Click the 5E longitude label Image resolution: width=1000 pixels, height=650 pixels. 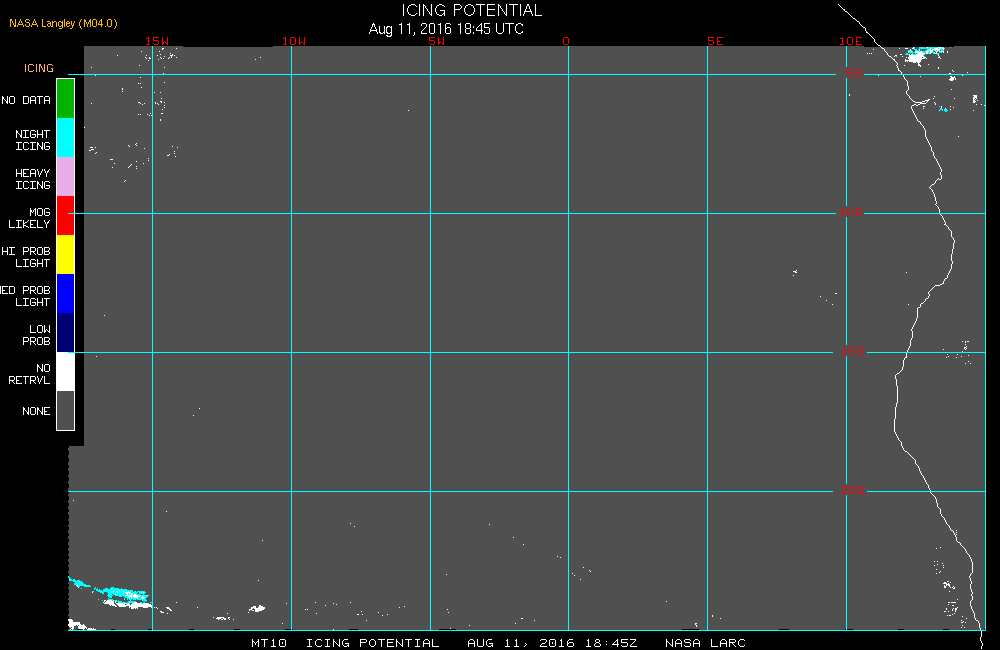tap(715, 41)
